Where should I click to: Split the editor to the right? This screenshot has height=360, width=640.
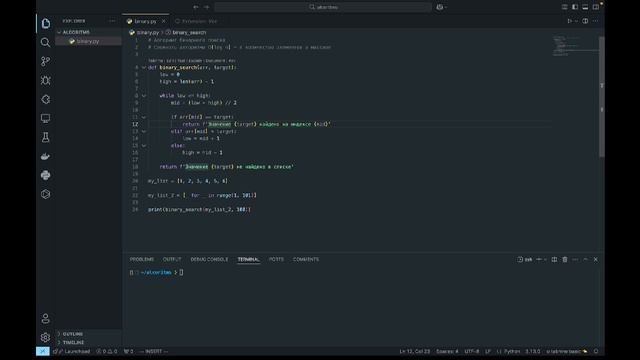click(x=585, y=21)
